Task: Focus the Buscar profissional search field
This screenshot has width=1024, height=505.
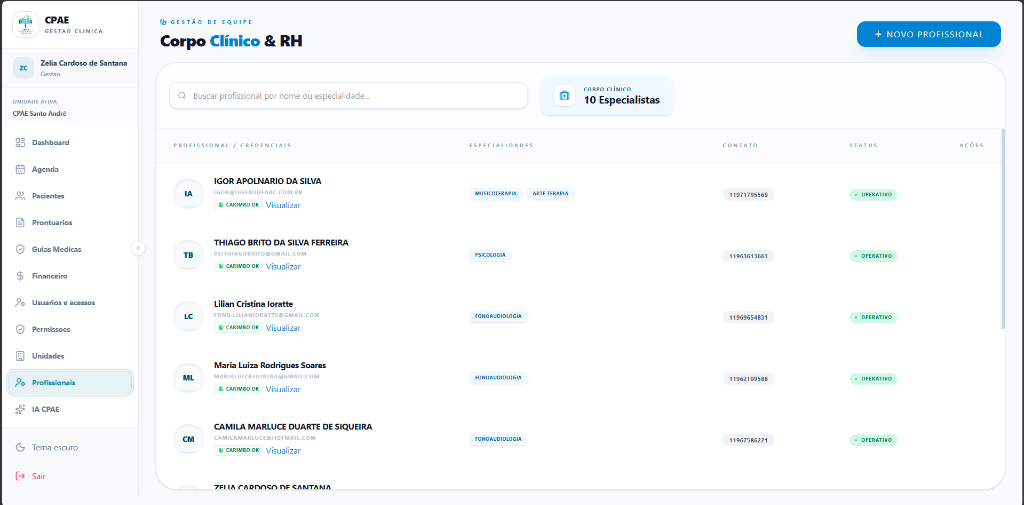Action: (x=348, y=95)
